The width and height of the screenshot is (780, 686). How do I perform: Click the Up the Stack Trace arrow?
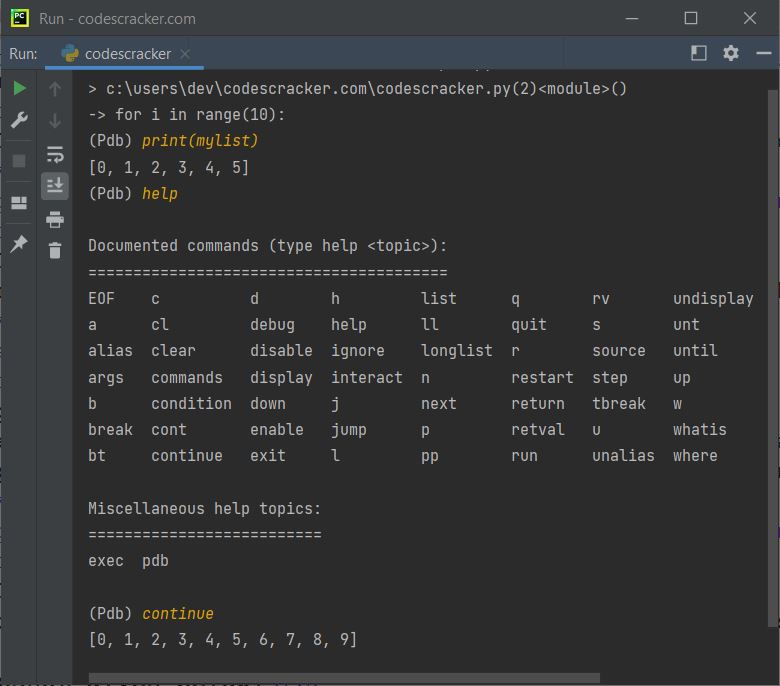[55, 89]
